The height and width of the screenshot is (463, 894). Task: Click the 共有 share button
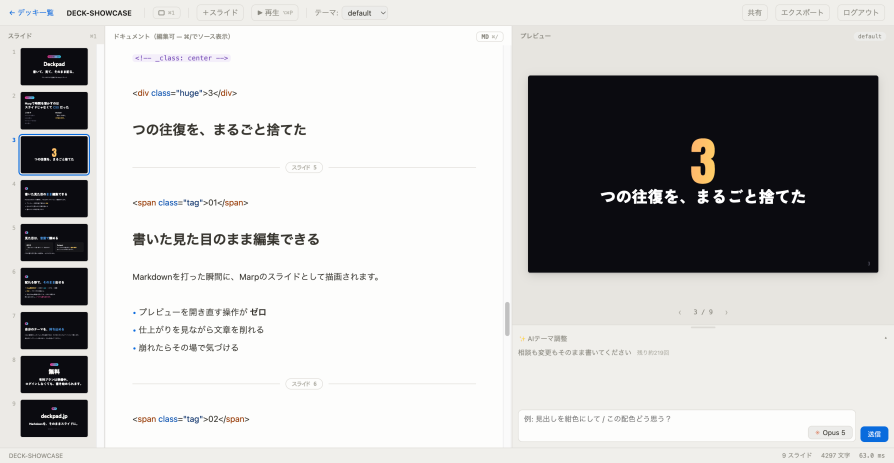(755, 13)
